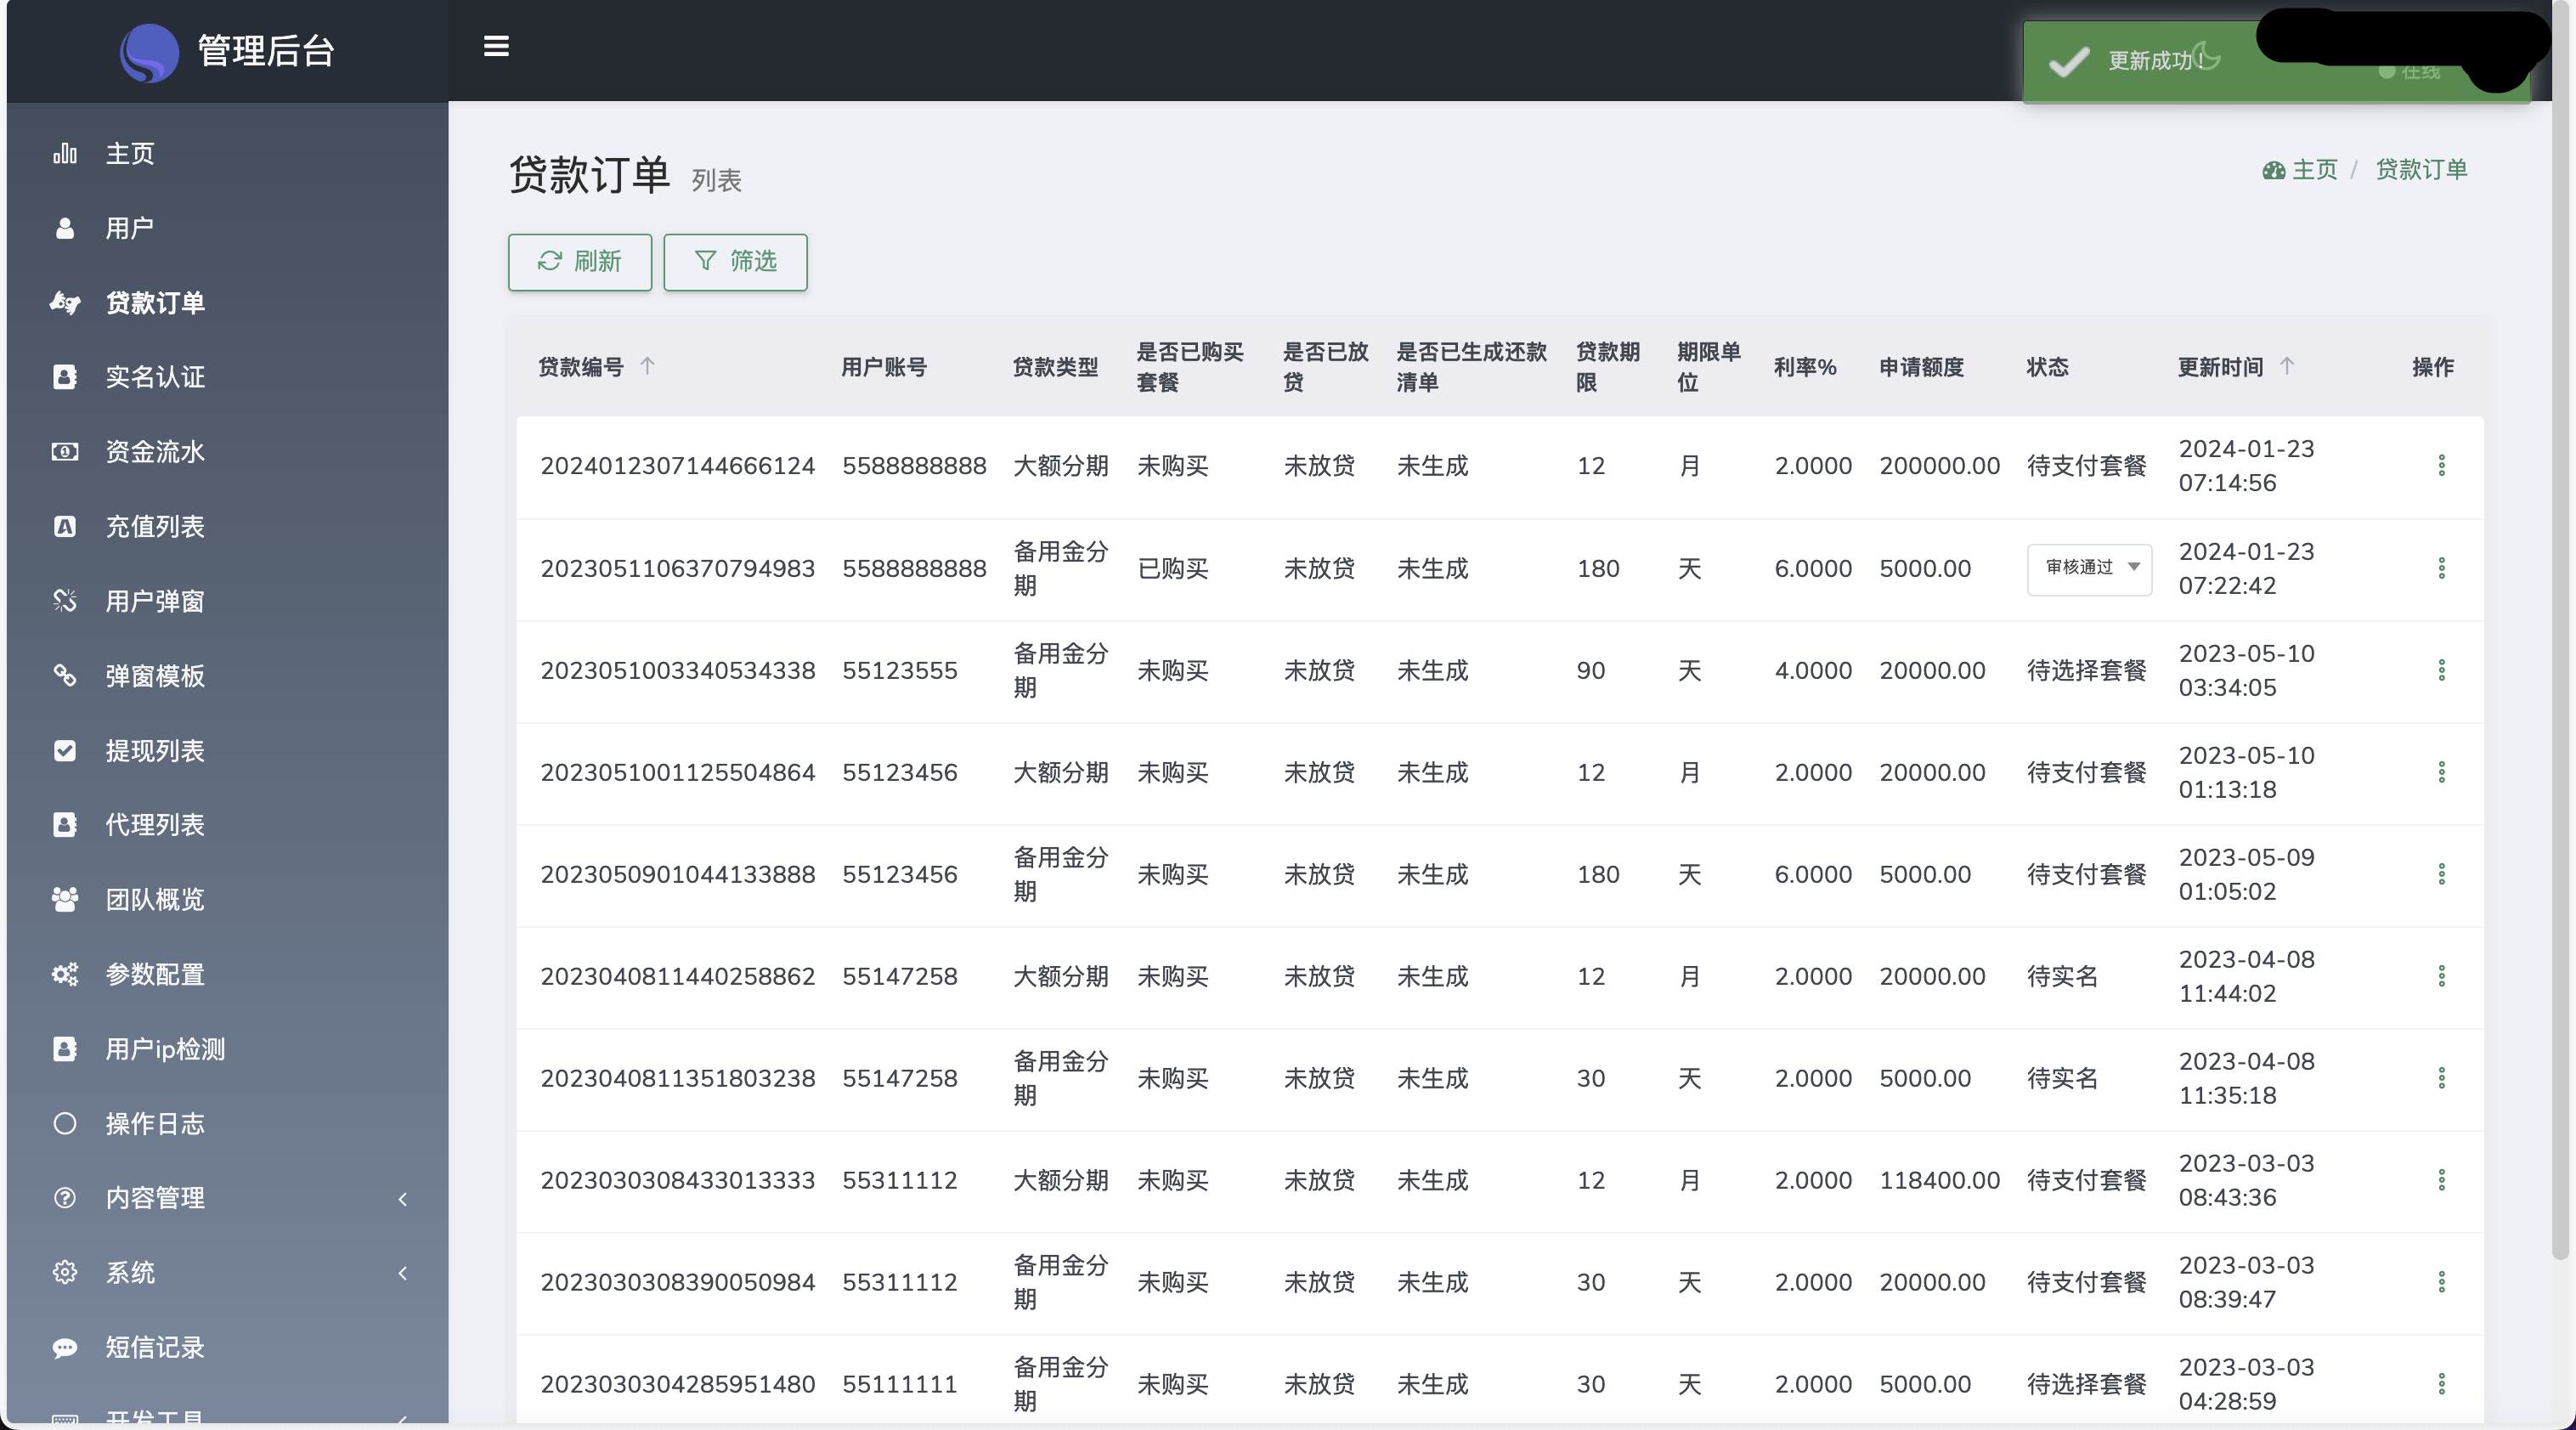This screenshot has height=1430, width=2576.
Task: Click the 刷新 refresh button
Action: pyautogui.click(x=579, y=262)
